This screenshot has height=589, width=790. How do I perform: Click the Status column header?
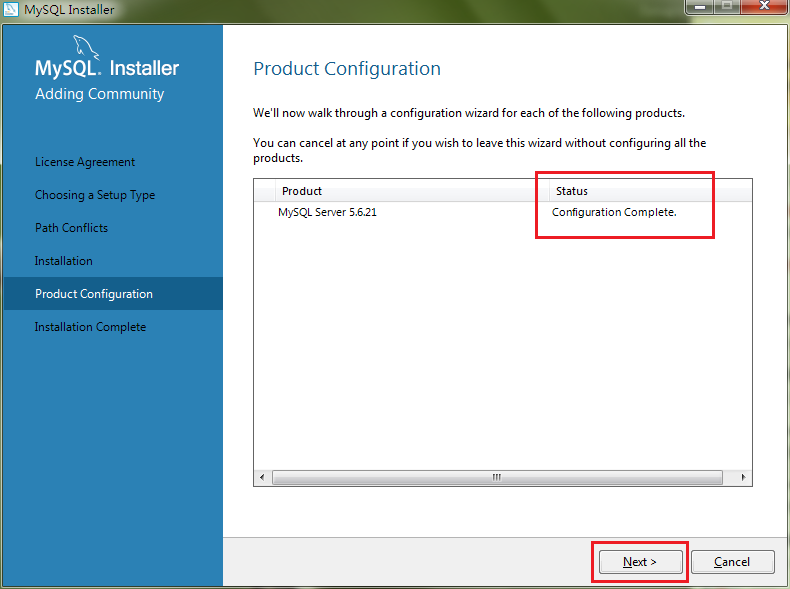(572, 191)
